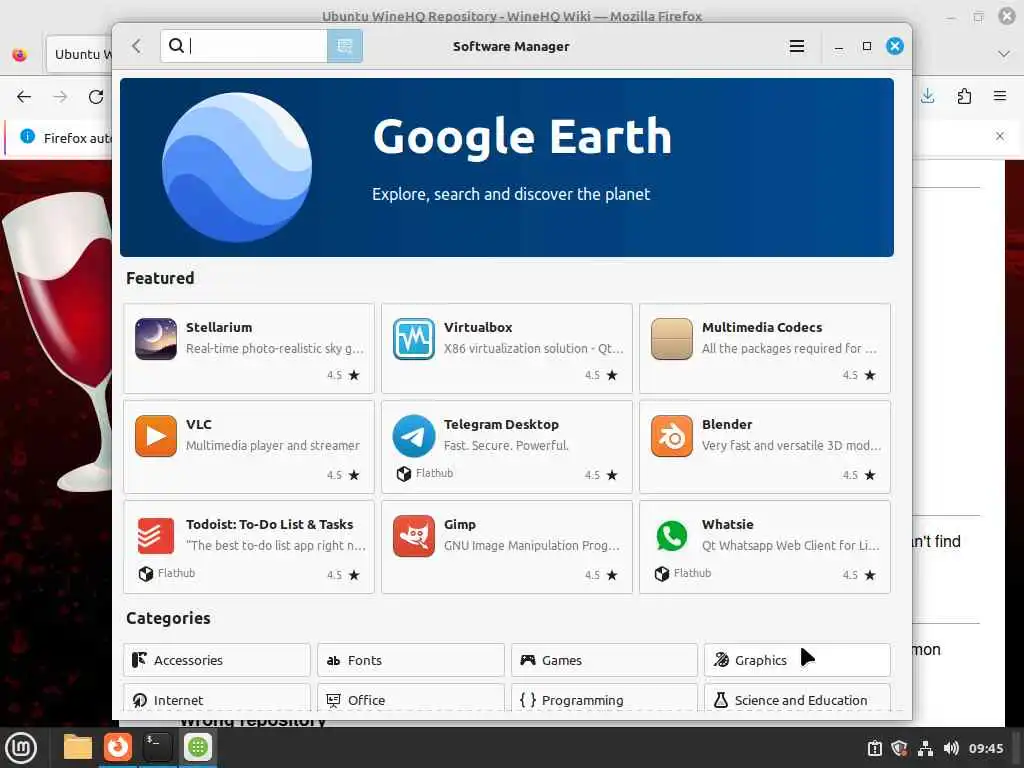Open the volume tray icon
Image resolution: width=1024 pixels, height=768 pixels.
tap(951, 748)
